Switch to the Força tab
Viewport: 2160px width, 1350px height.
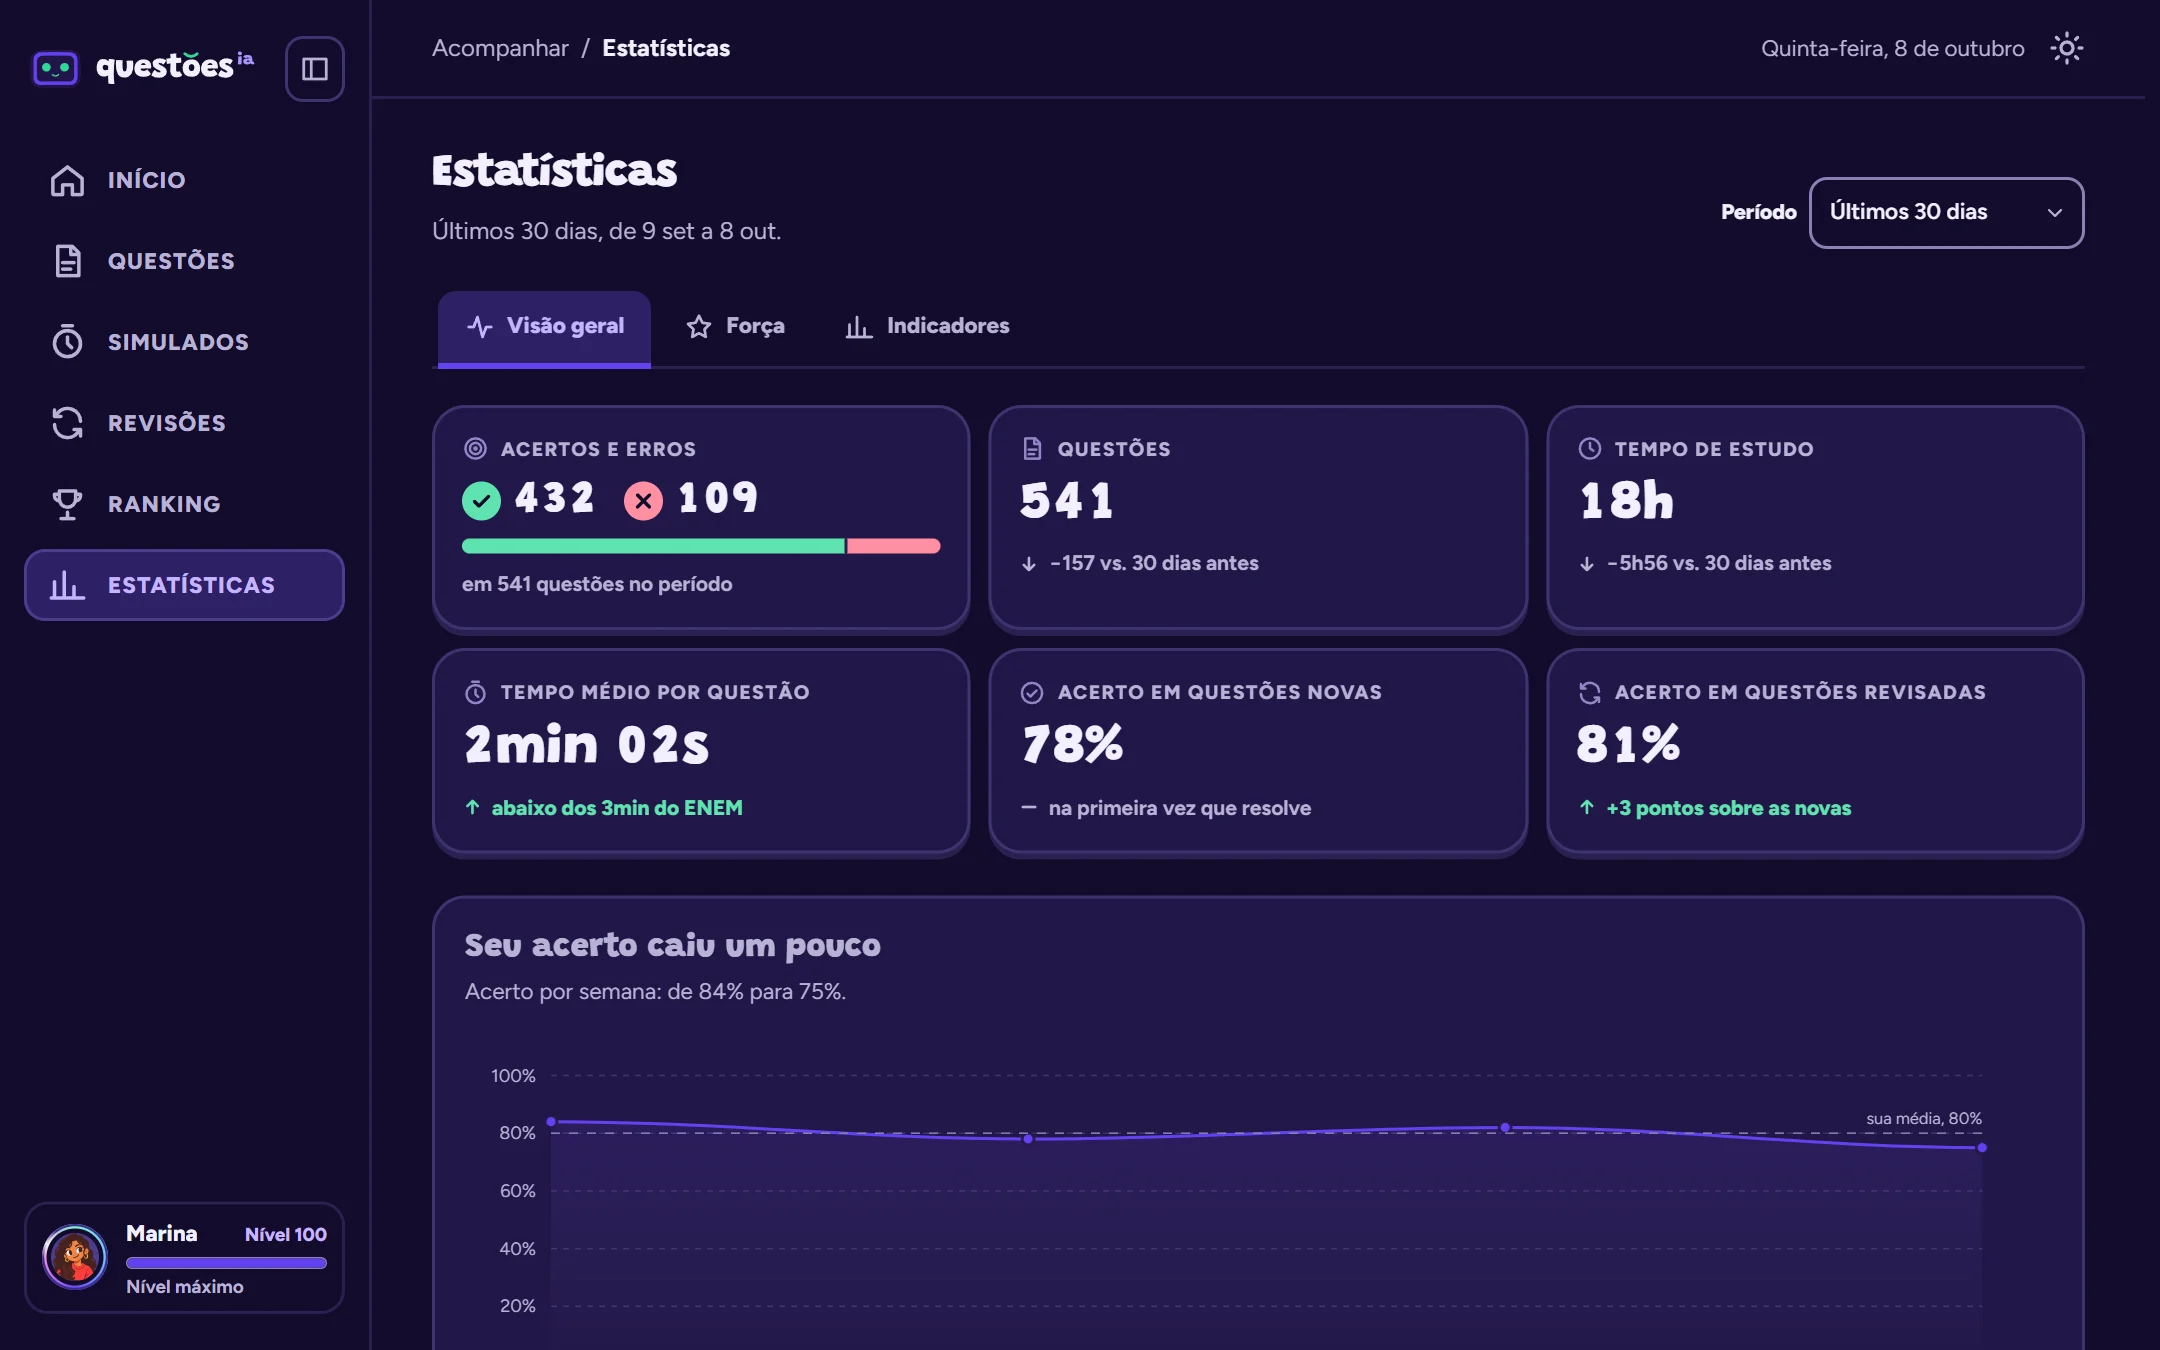point(735,326)
